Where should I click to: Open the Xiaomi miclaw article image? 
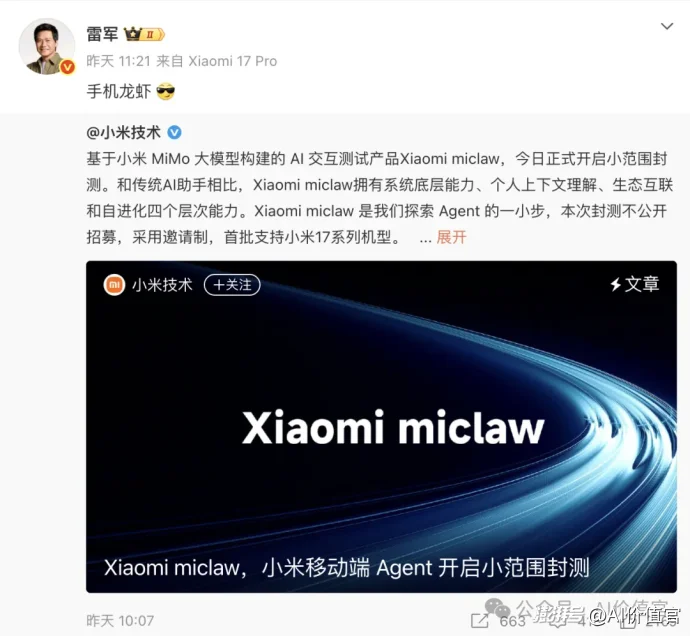(381, 426)
